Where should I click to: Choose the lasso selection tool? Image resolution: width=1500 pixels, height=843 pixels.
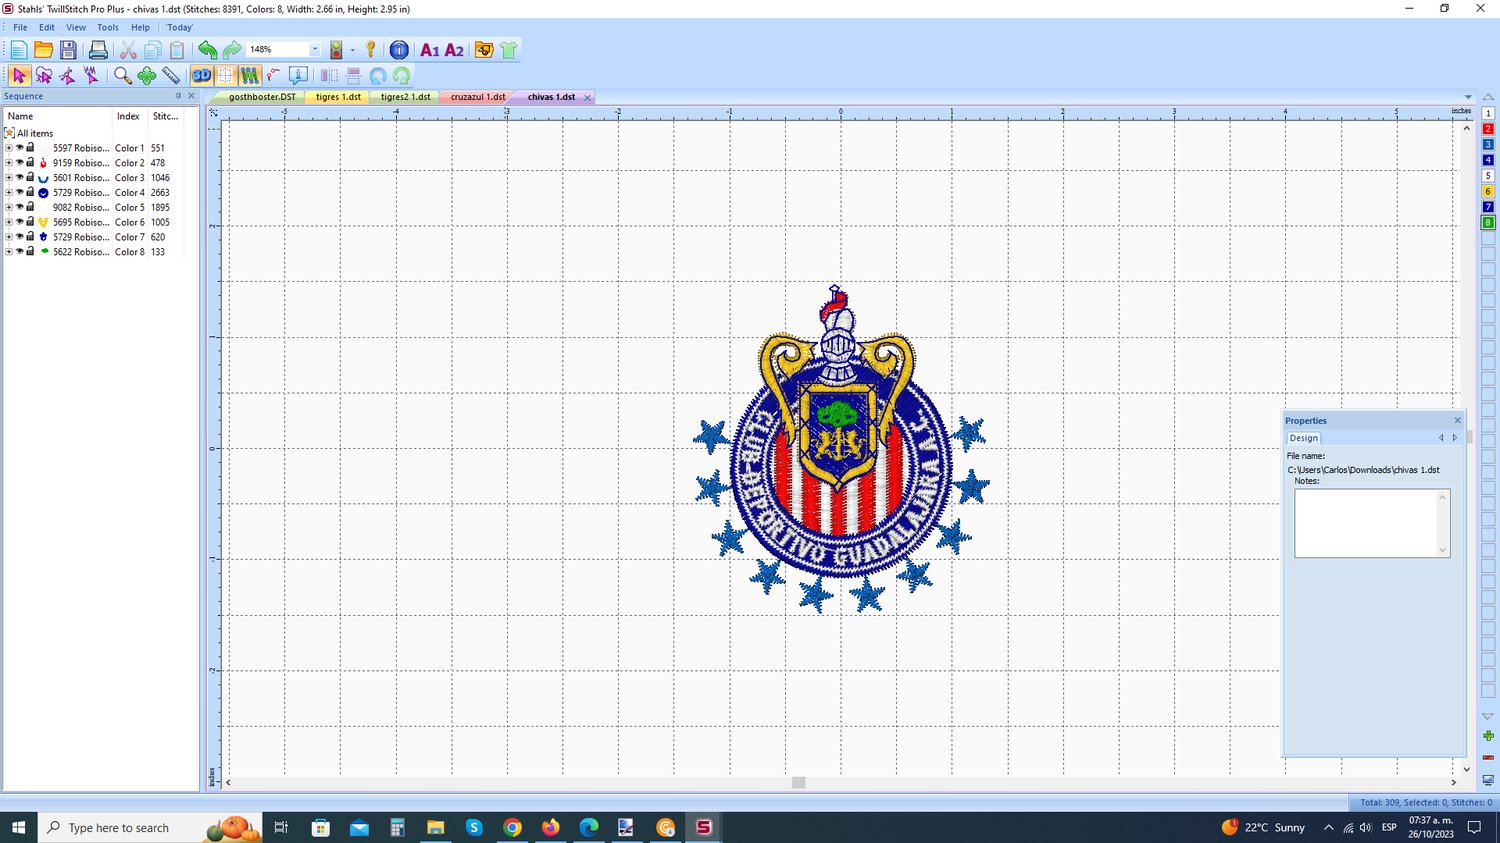pyautogui.click(x=43, y=75)
